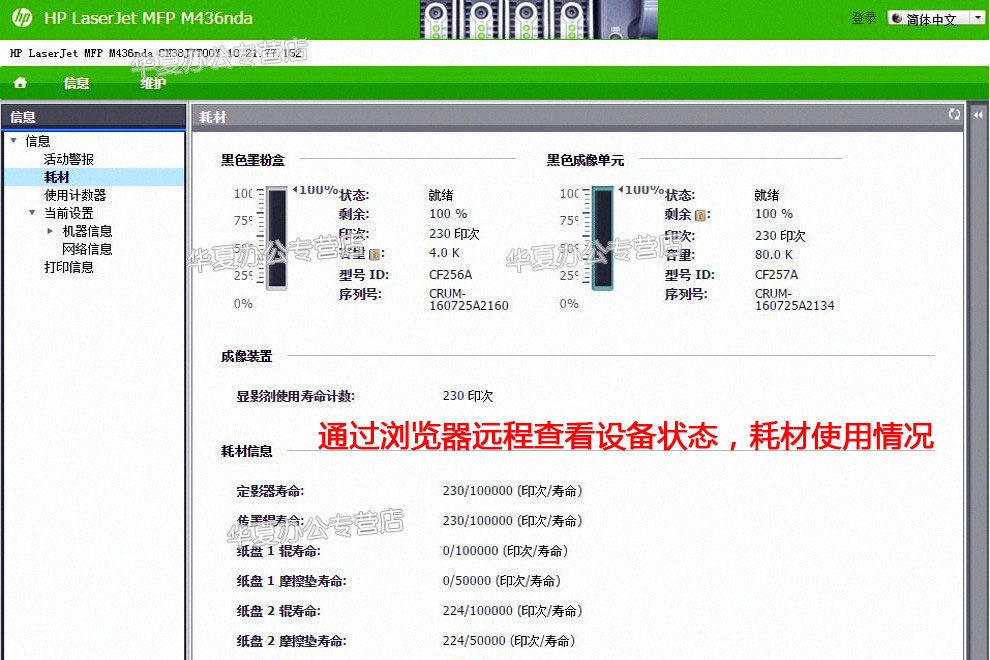The width and height of the screenshot is (990, 660).
Task: Switch to the 维护 tab
Action: click(153, 83)
